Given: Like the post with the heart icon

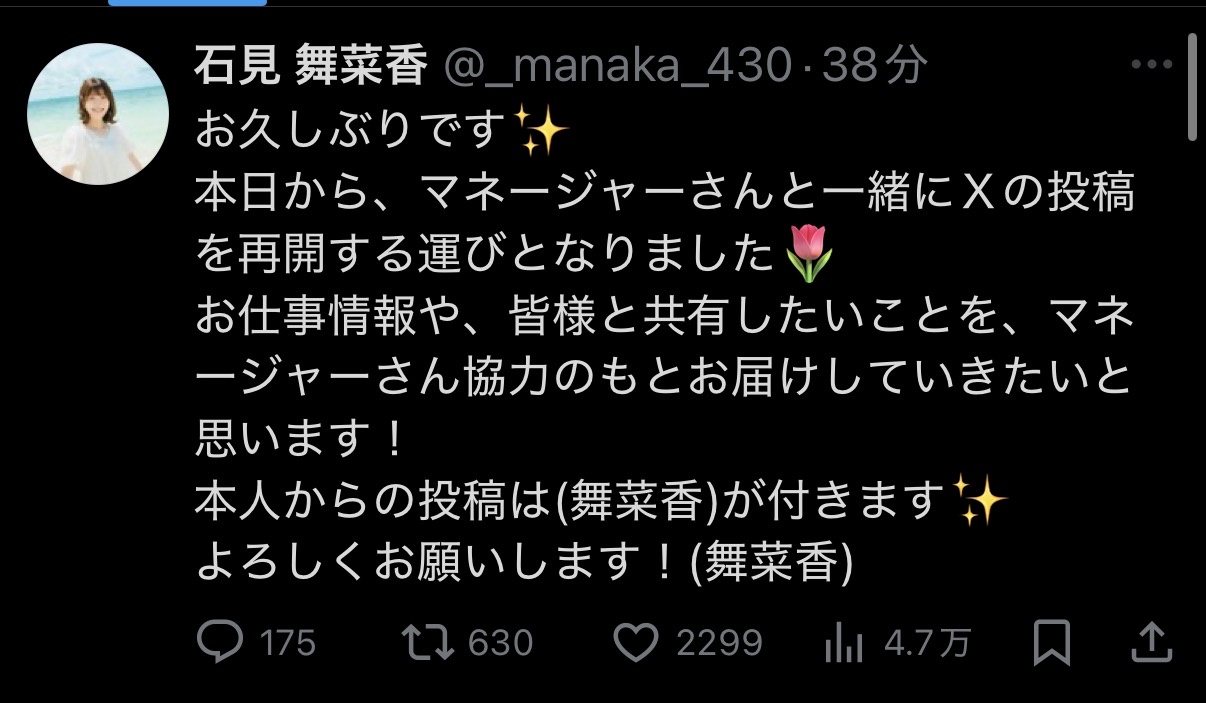Looking at the screenshot, I should coord(636,643).
